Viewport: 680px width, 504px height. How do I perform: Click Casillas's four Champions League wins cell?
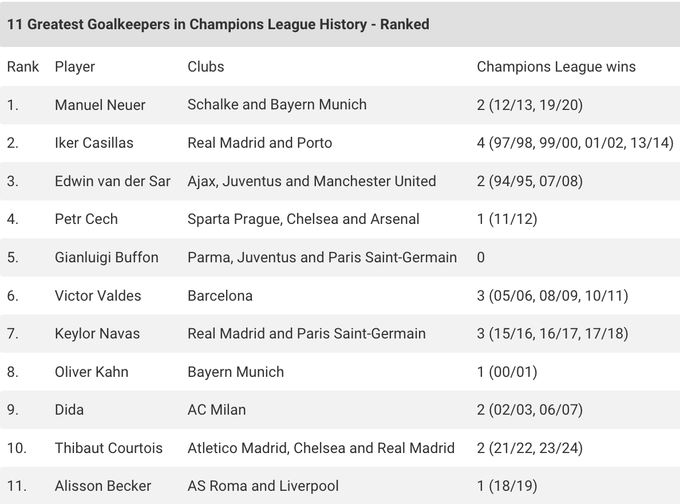[575, 143]
